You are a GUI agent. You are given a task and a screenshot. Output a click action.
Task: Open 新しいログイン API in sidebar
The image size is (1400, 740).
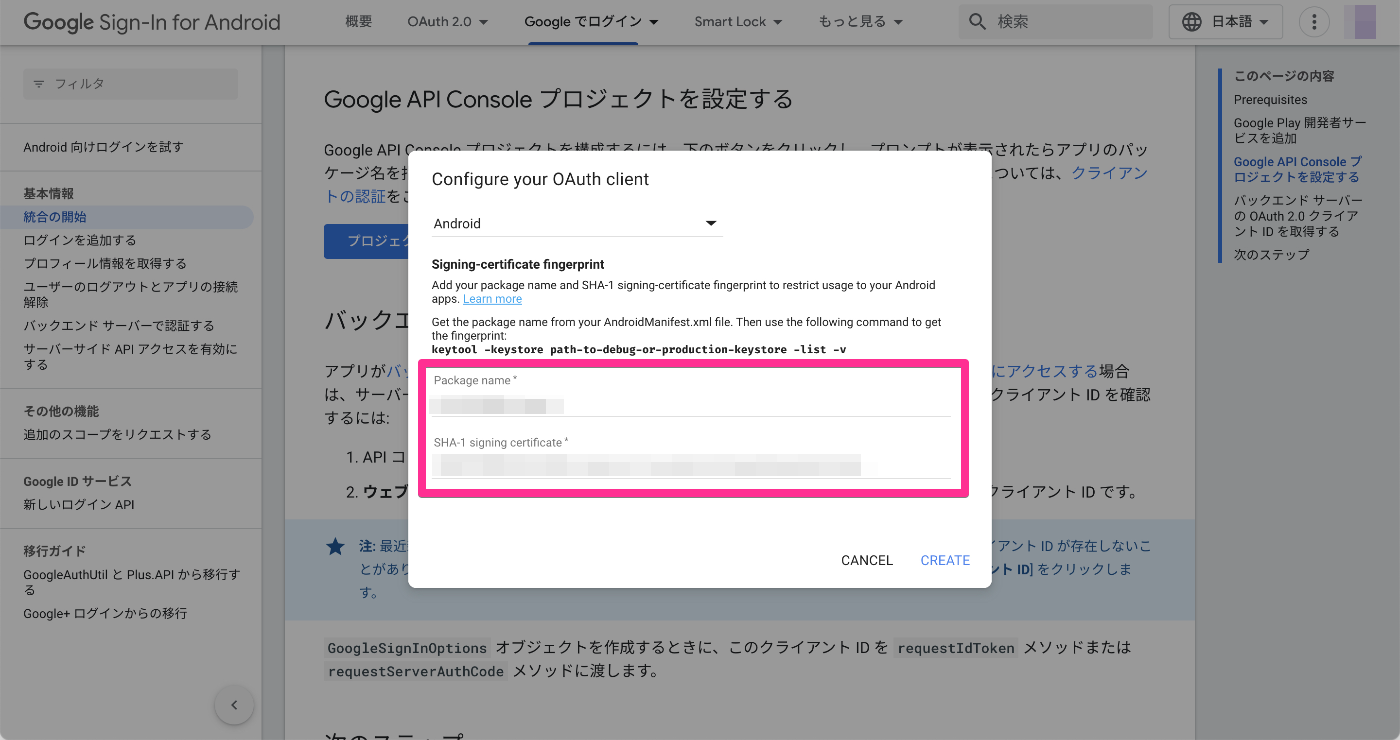[79, 504]
